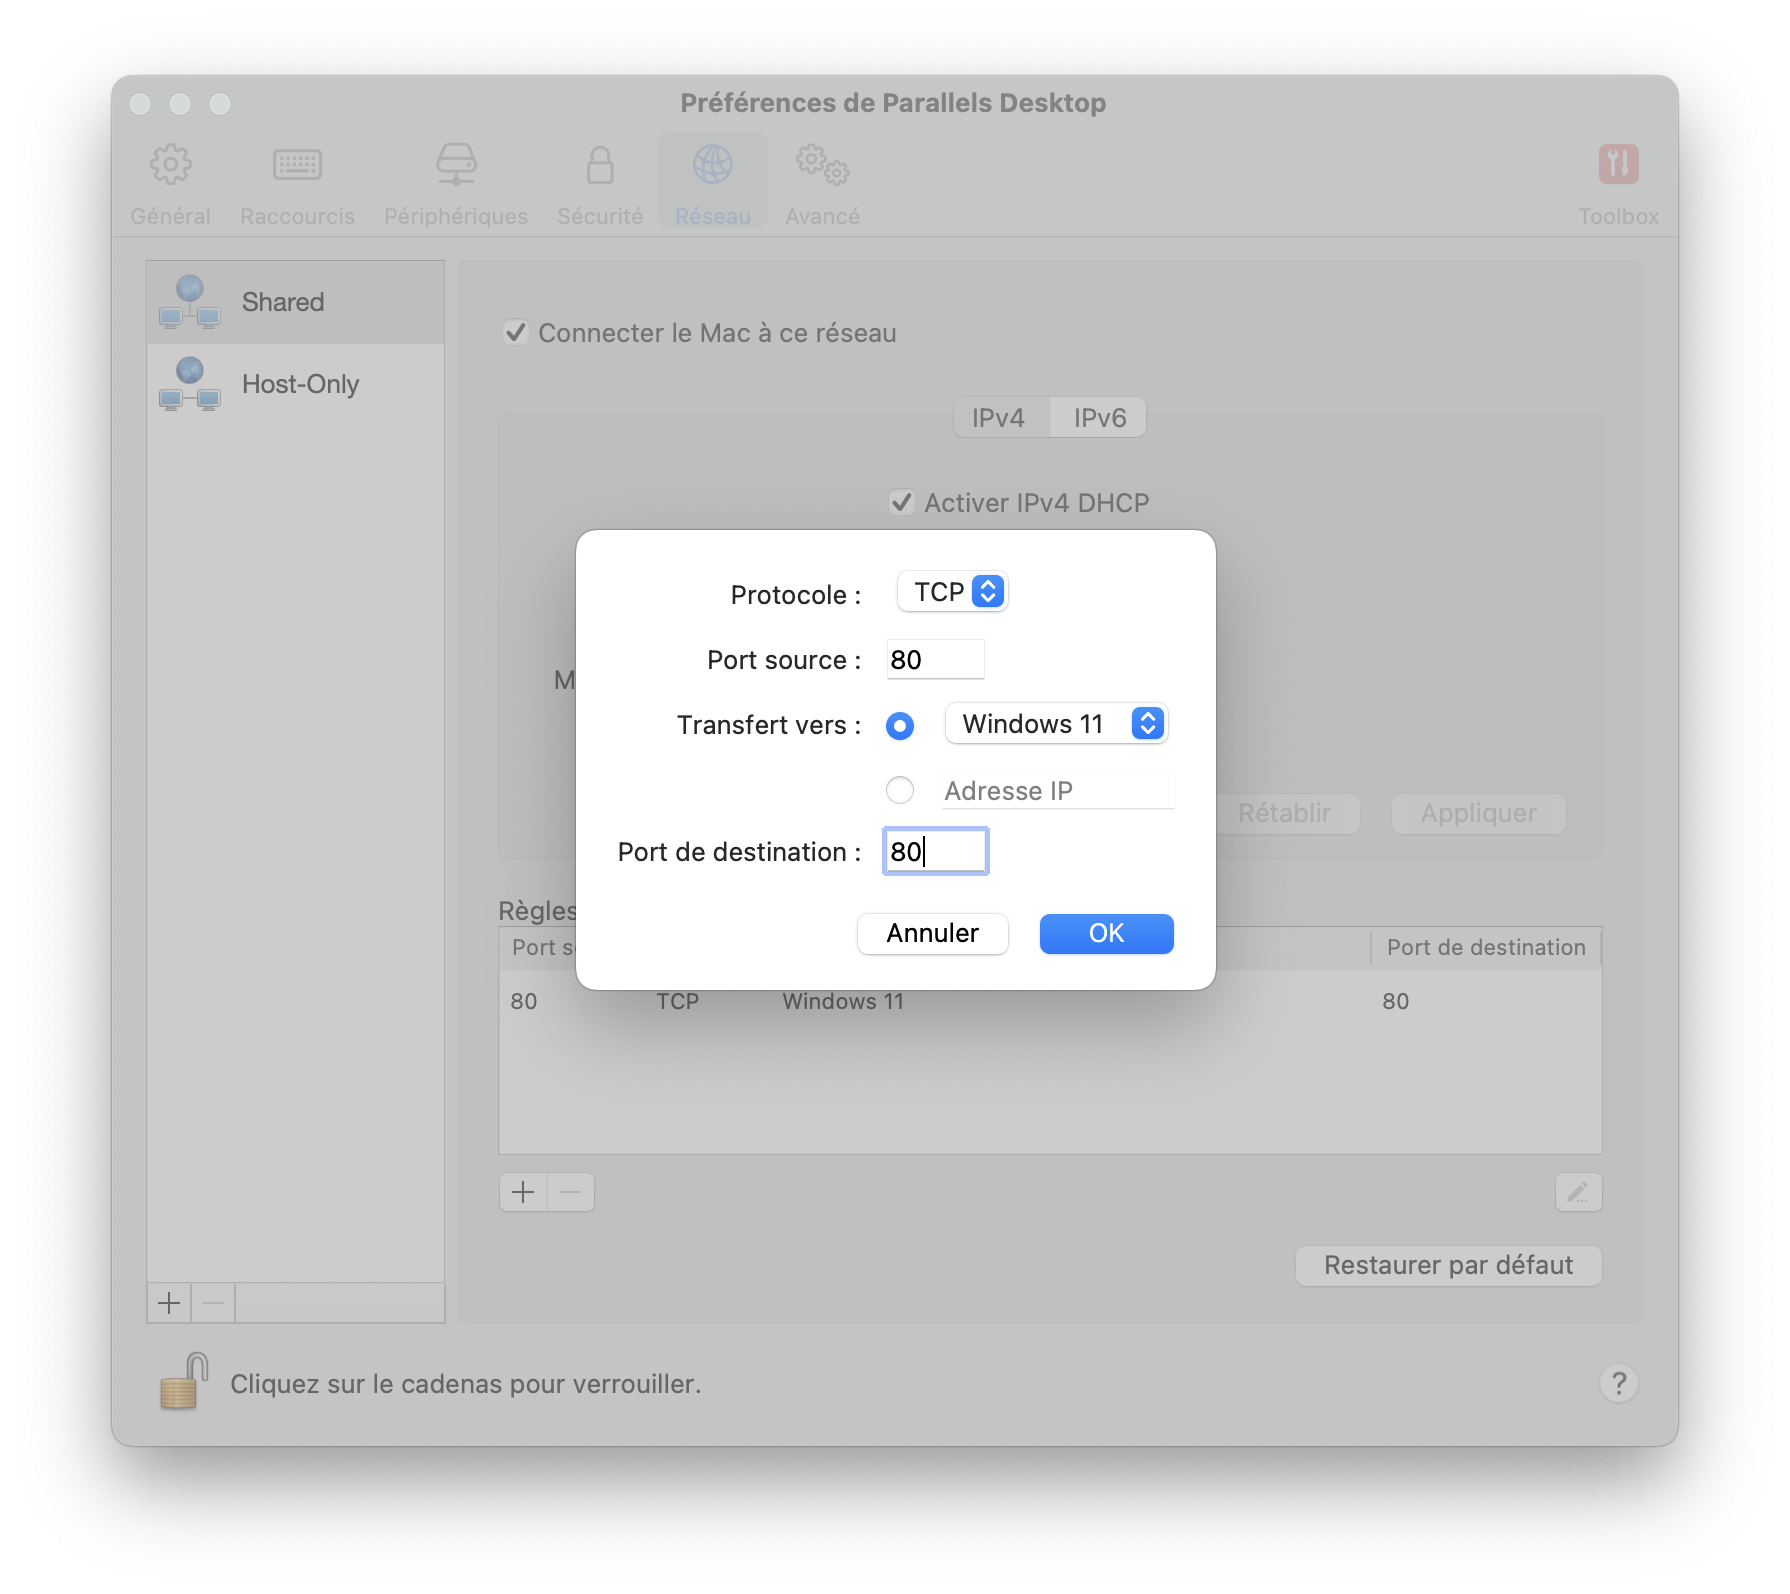Viewport: 1790px width, 1594px height.
Task: Click the Port source field
Action: (x=935, y=659)
